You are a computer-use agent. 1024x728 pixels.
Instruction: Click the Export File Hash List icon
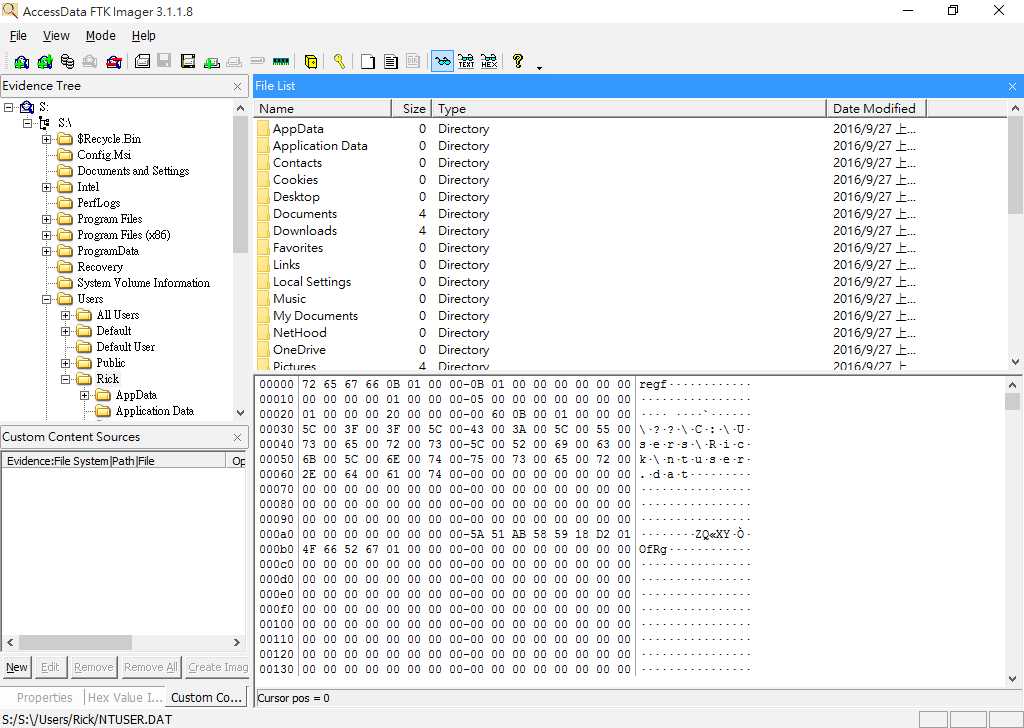pos(391,61)
